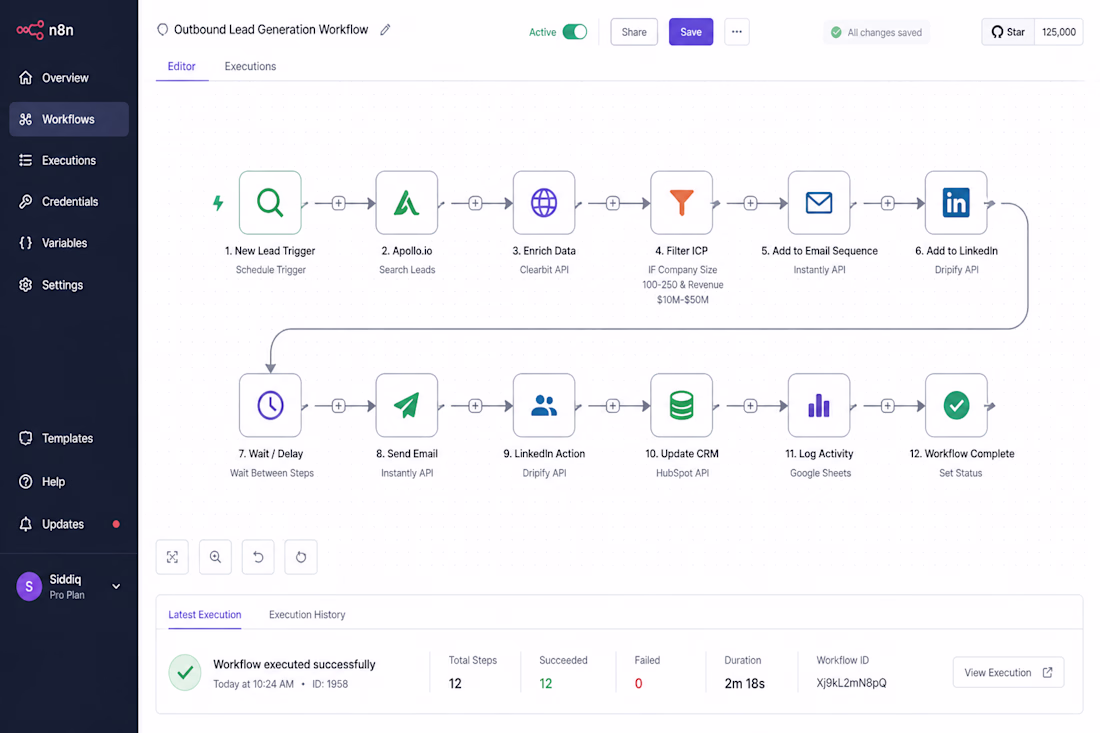Add node between Filter ICP and Email Sequence
The width and height of the screenshot is (1100, 733).
tap(750, 203)
